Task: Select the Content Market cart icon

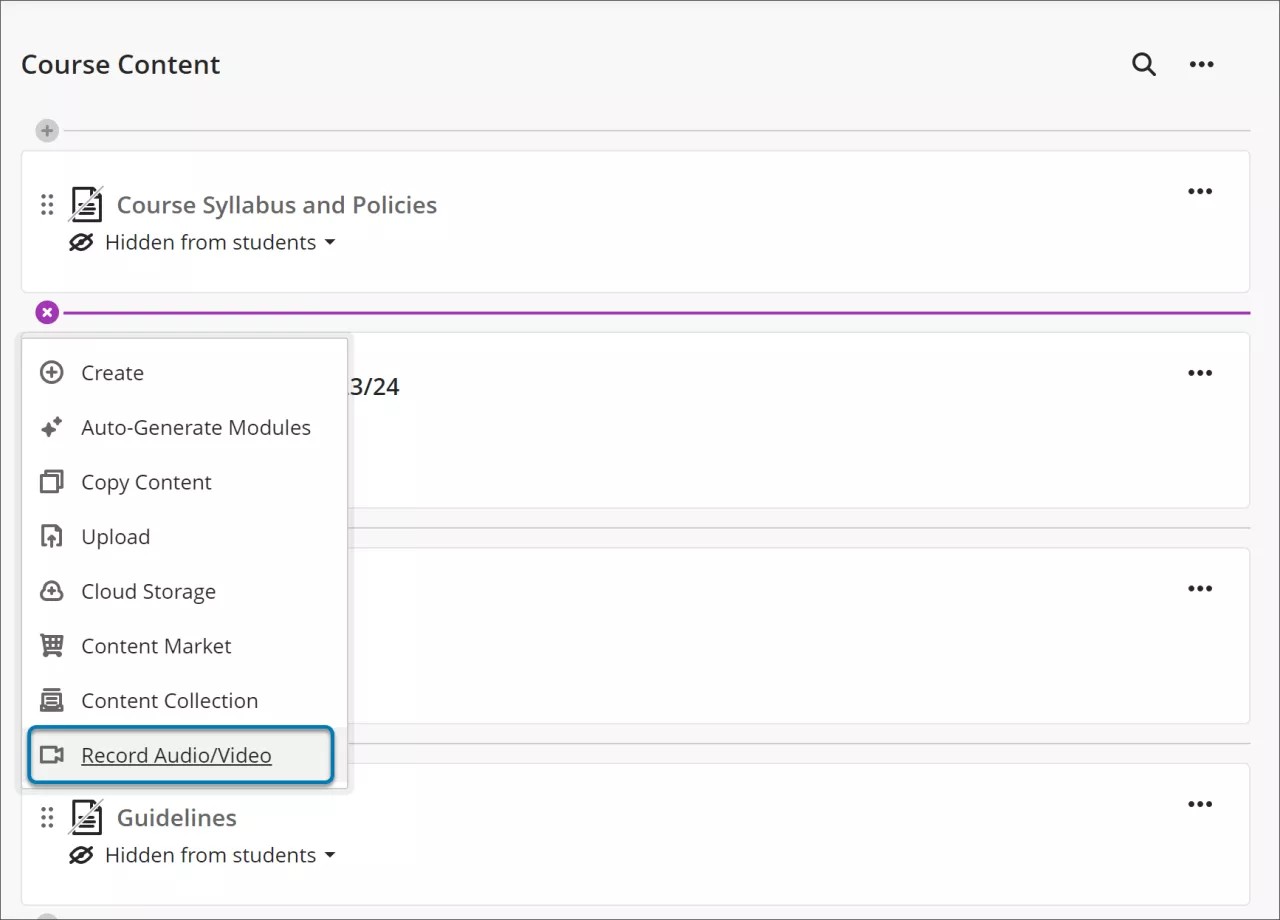Action: pyautogui.click(x=51, y=645)
